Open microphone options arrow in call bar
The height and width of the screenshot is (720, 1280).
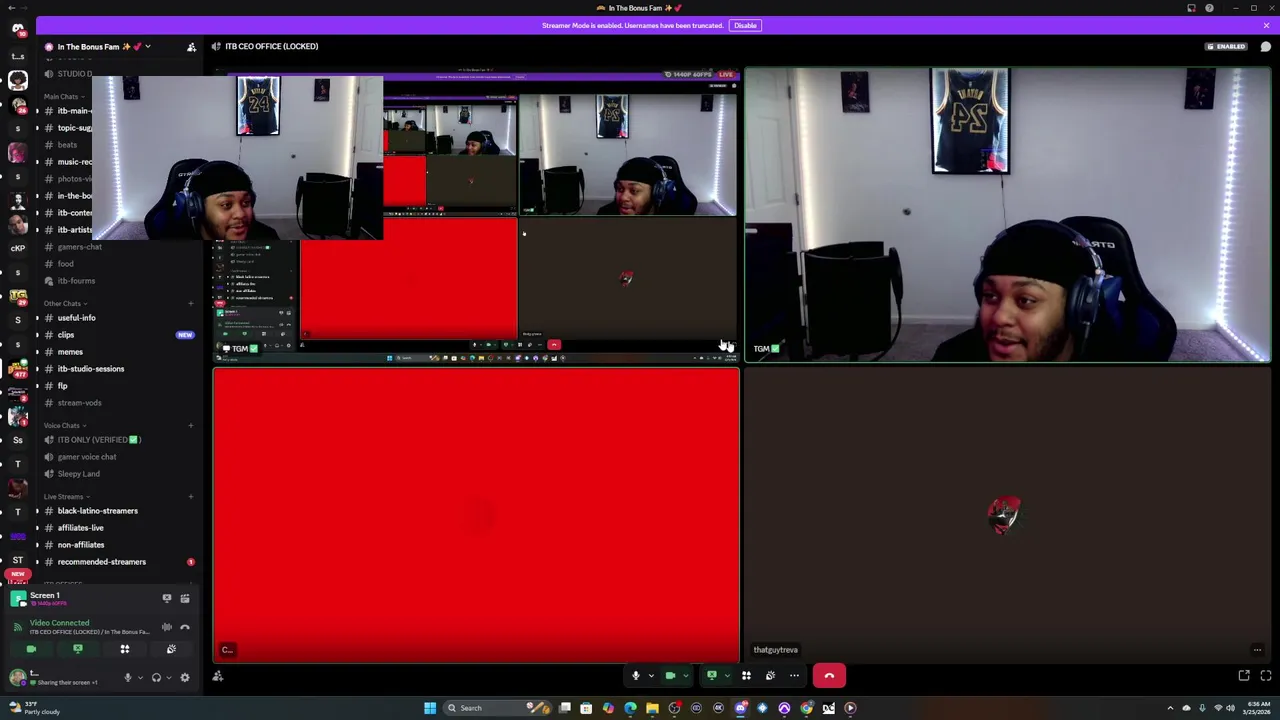click(x=651, y=676)
